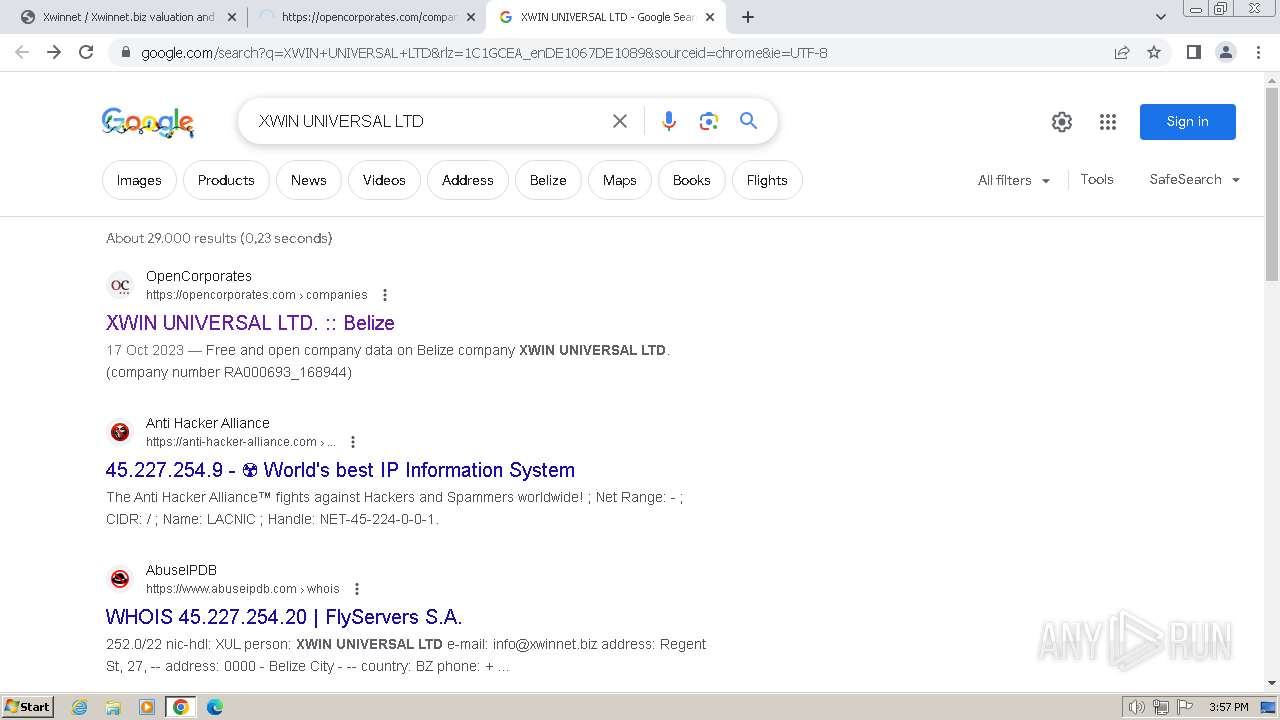Close the opencorporates.com tab
Image resolution: width=1280 pixels, height=720 pixels.
(471, 17)
